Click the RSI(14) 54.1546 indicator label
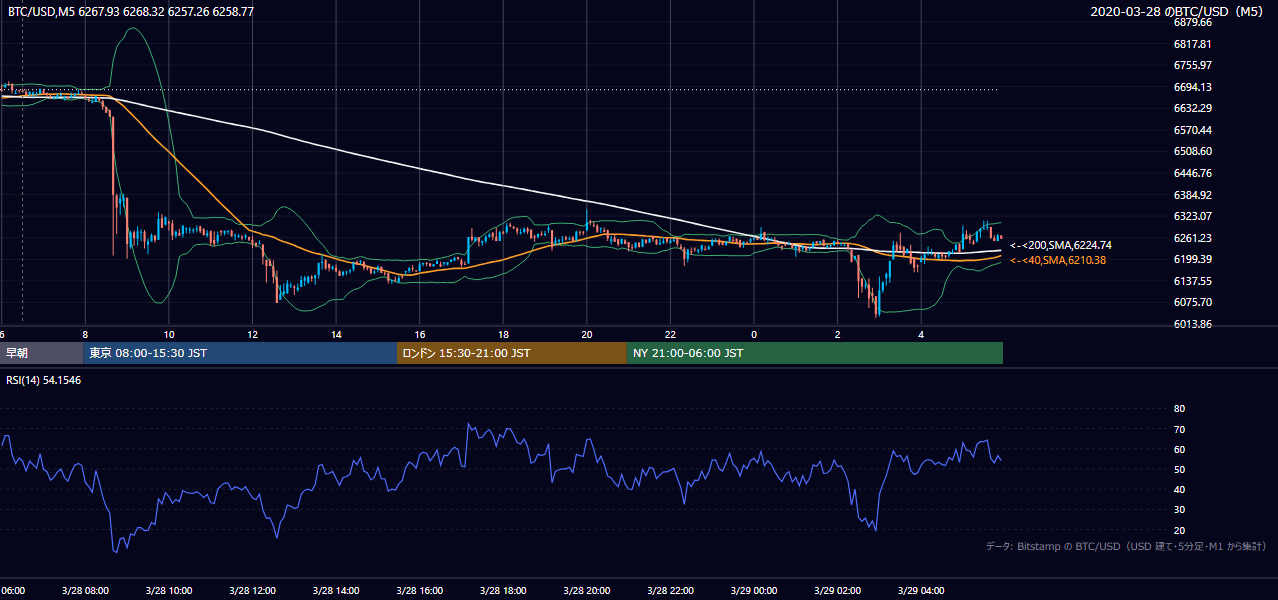1278x600 pixels. click(x=43, y=380)
